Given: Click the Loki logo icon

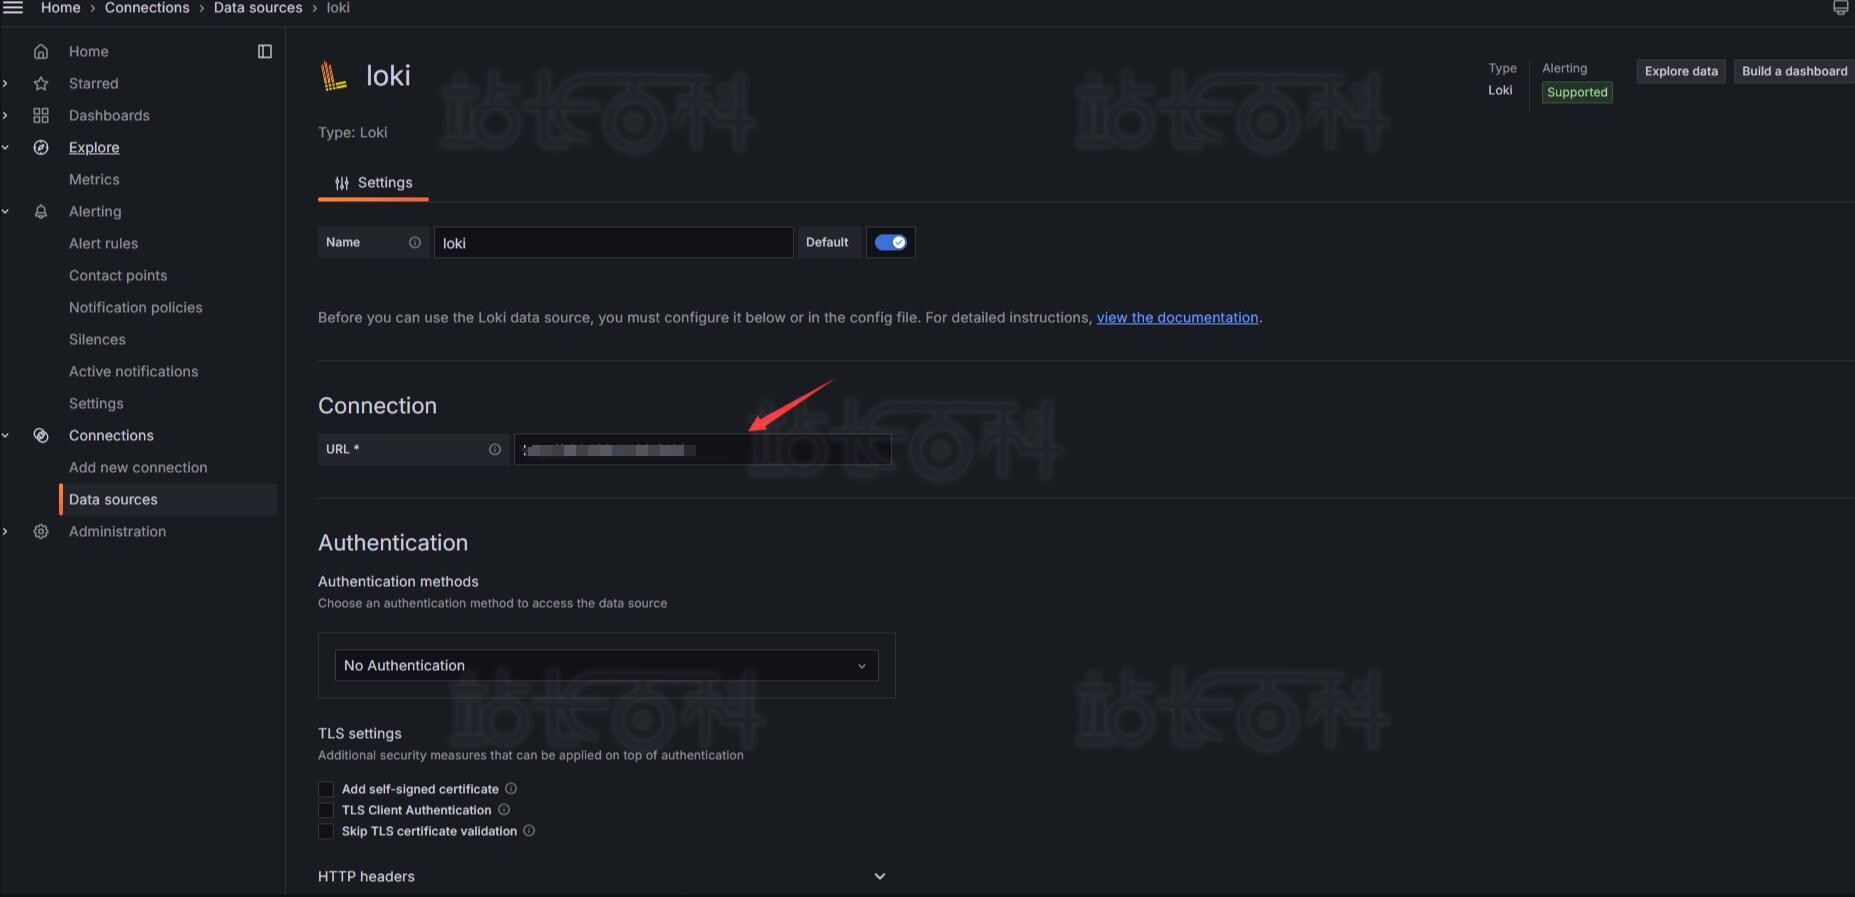Looking at the screenshot, I should [x=333, y=76].
